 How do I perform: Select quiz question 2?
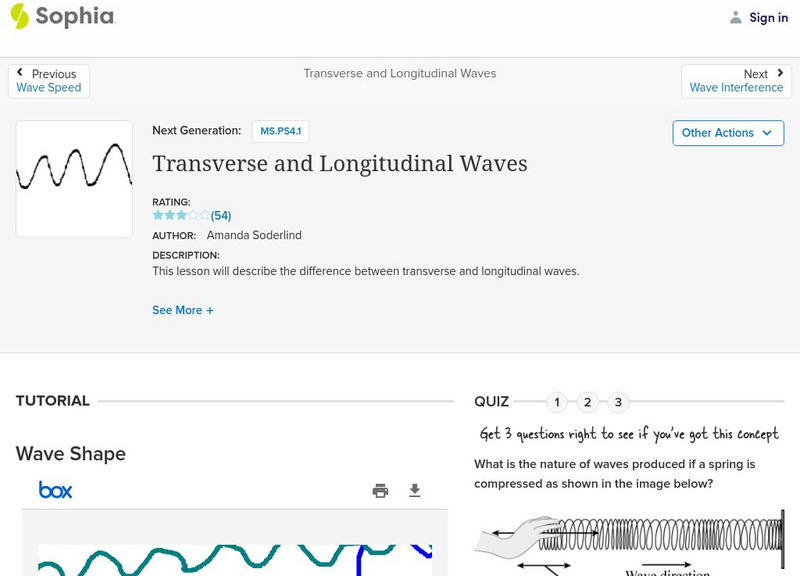588,402
